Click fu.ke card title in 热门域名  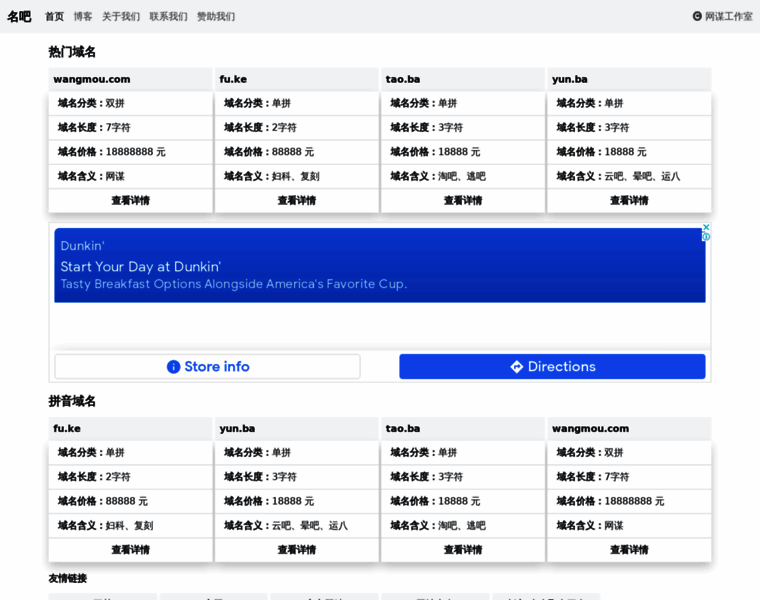(x=233, y=79)
